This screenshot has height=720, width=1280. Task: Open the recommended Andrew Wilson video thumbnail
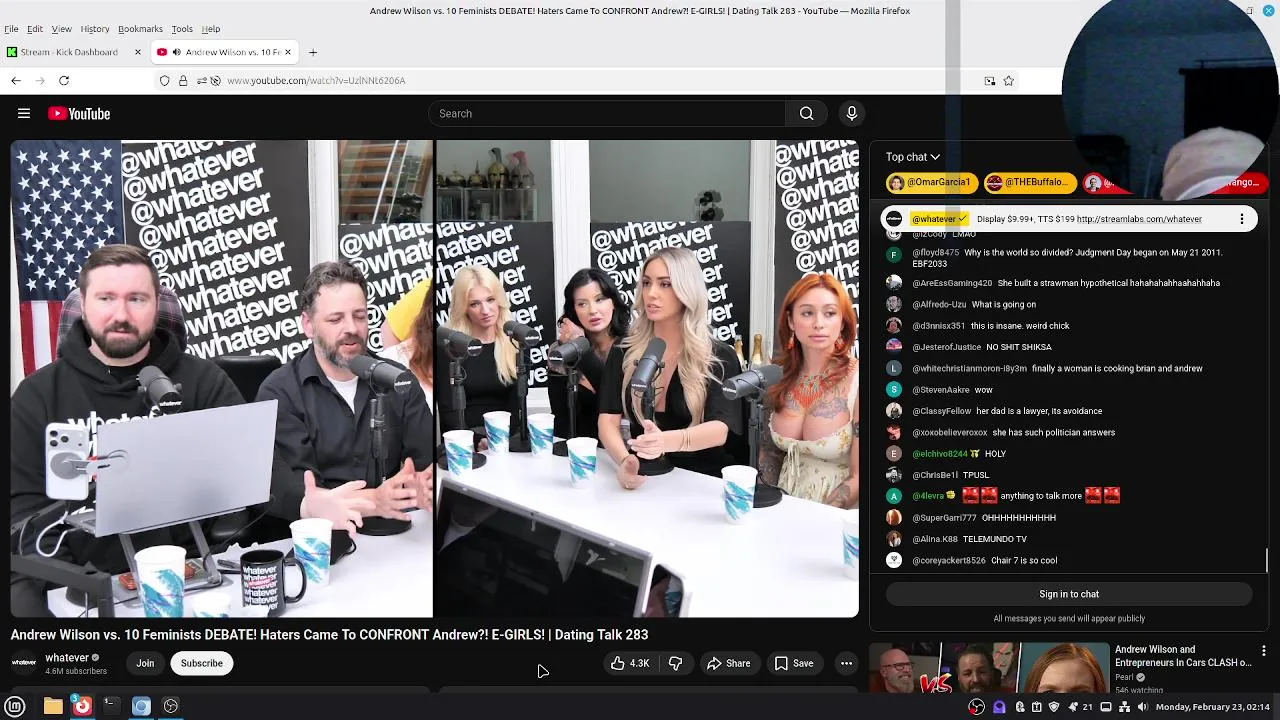(988, 668)
